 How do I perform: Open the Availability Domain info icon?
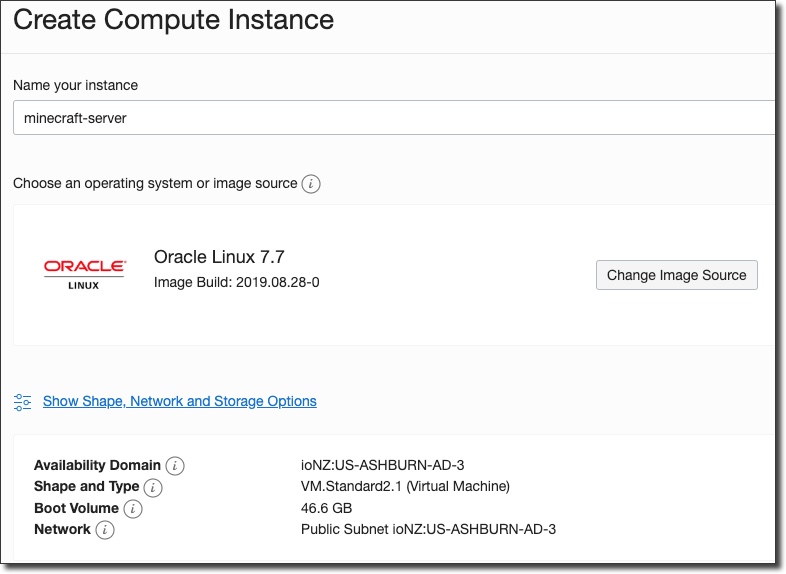[175, 466]
